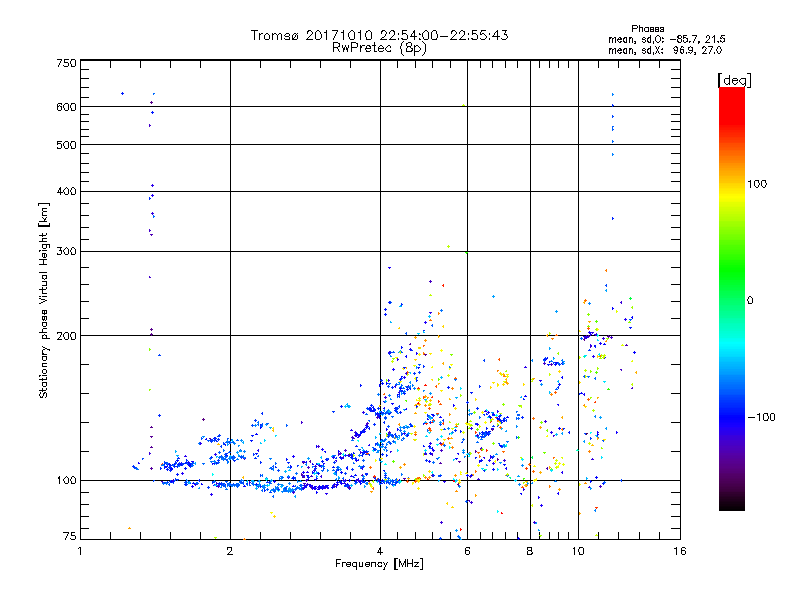Click the x-axis '6' tick label
The height and width of the screenshot is (600, 800).
467,551
